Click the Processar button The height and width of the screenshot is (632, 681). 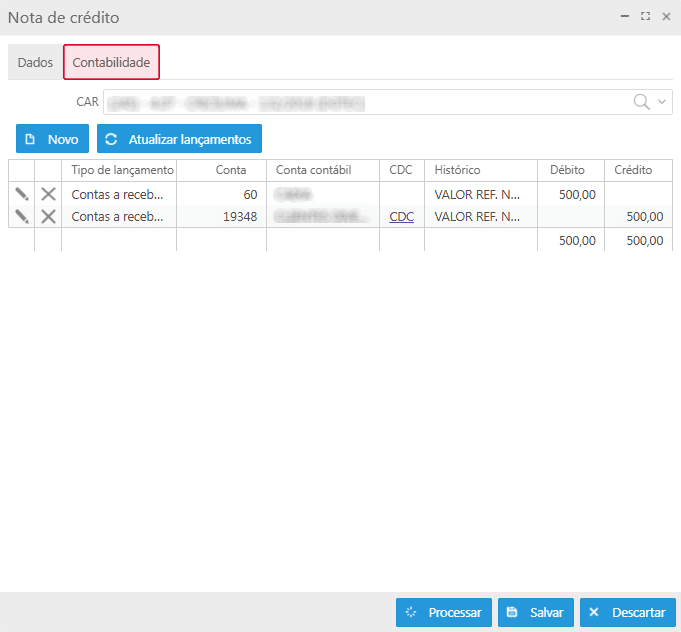pos(443,612)
